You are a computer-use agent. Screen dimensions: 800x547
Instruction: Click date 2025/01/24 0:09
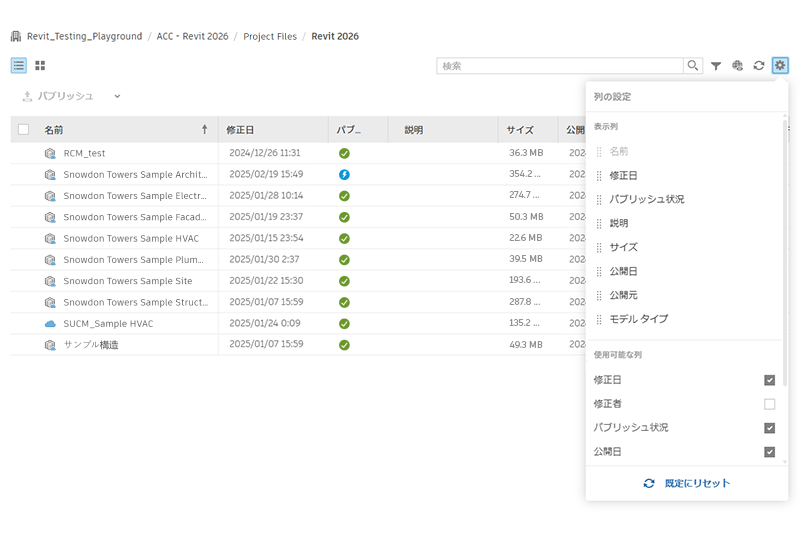click(265, 323)
